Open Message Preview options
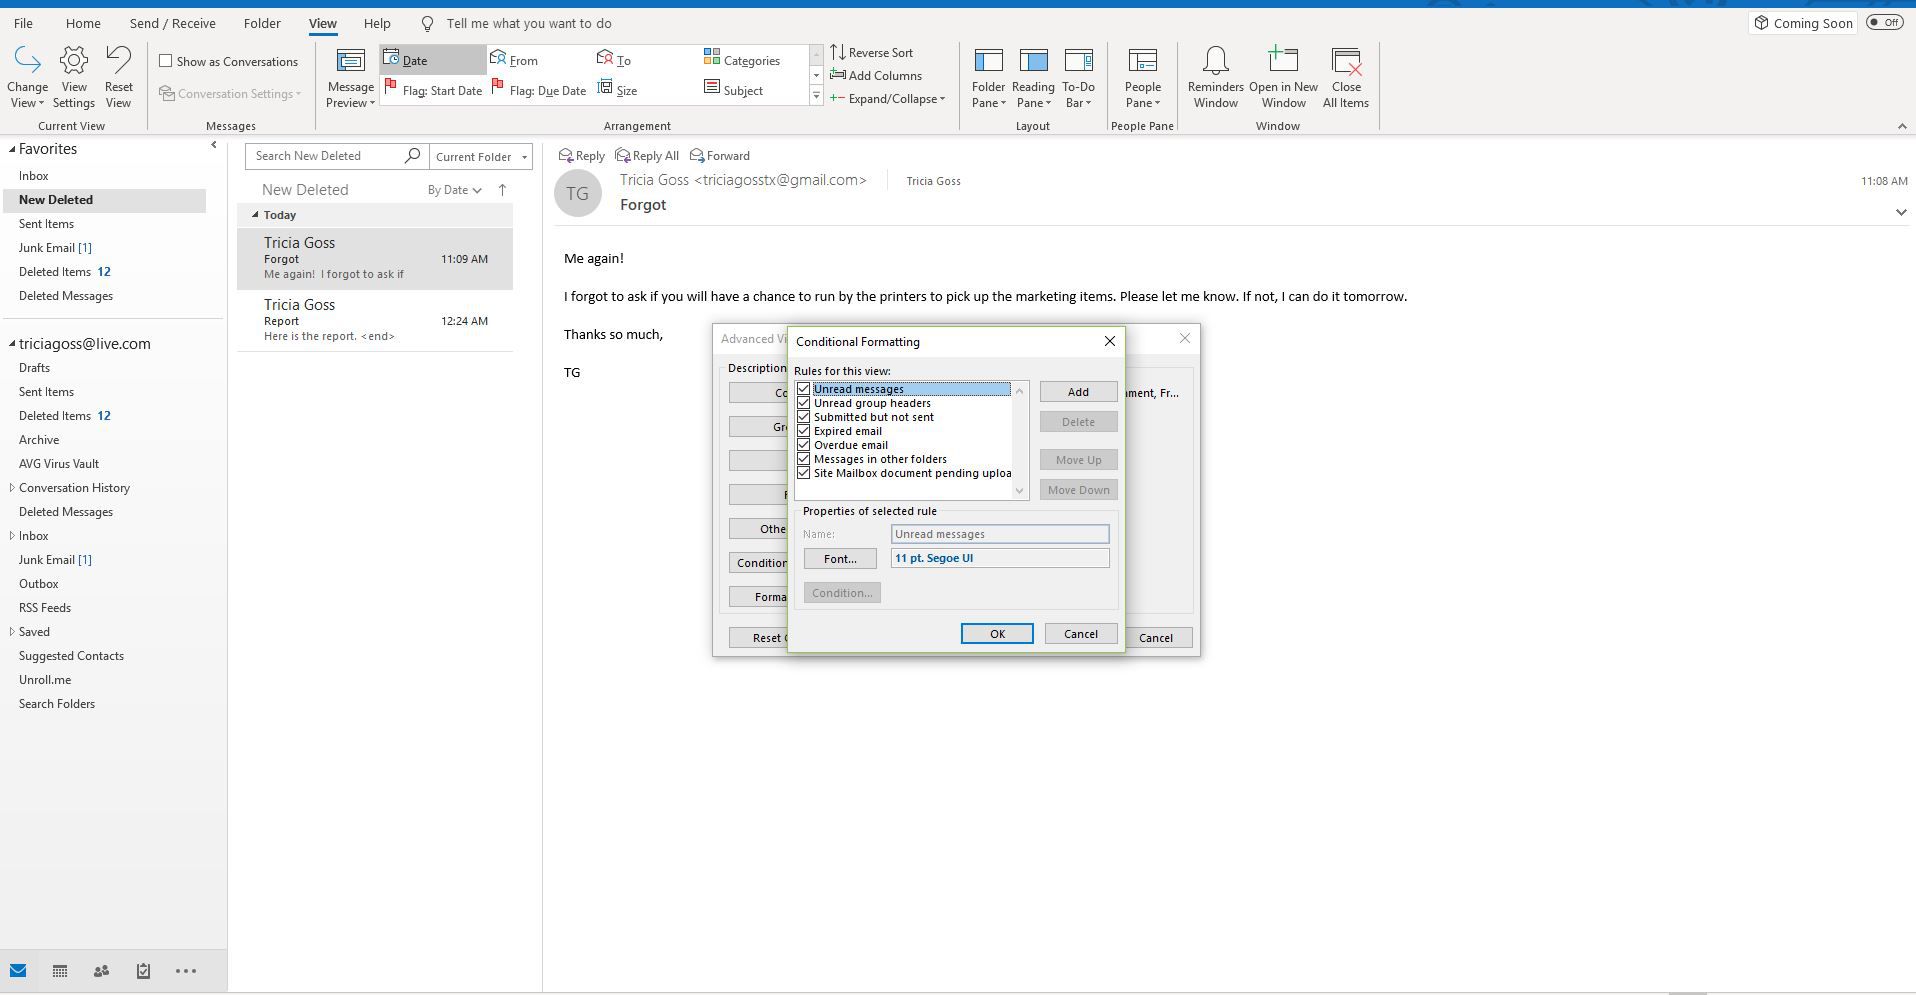1916x995 pixels. pos(350,78)
